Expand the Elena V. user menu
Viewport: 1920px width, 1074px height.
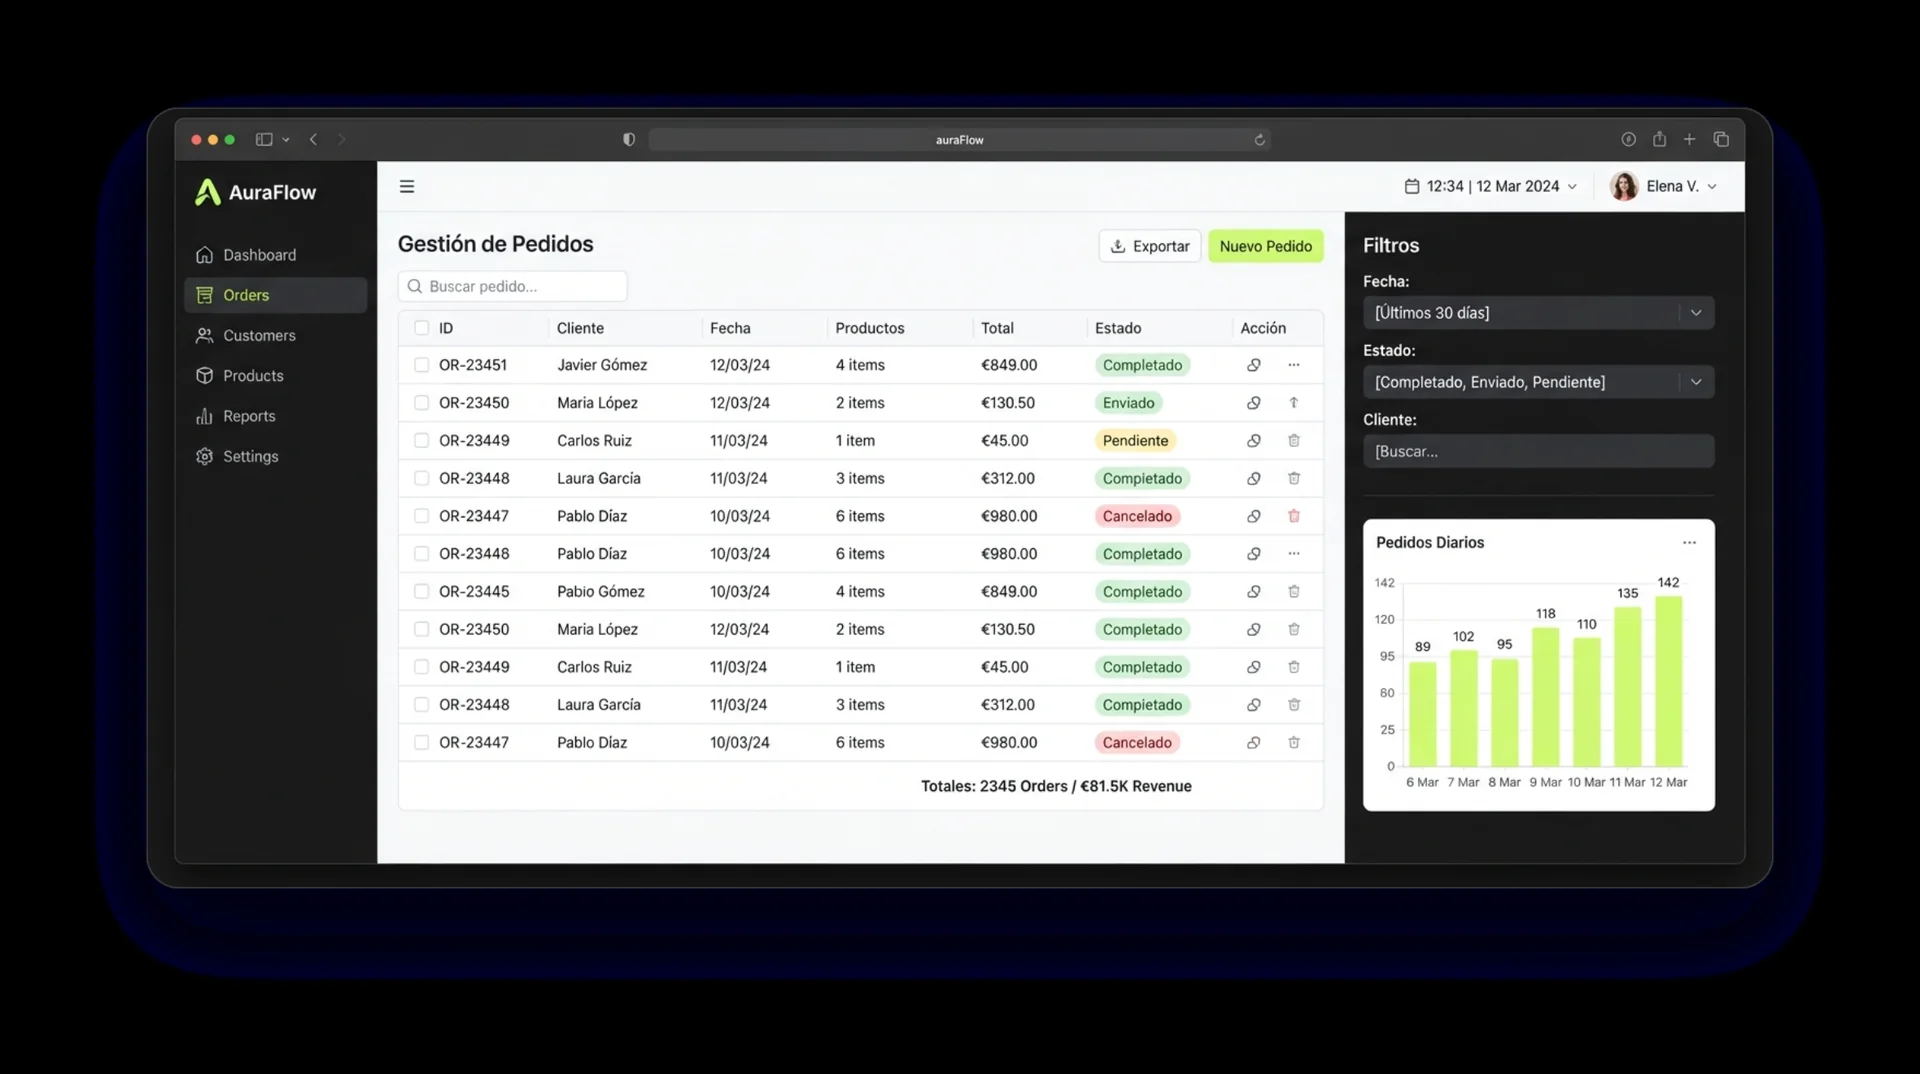(x=1663, y=186)
